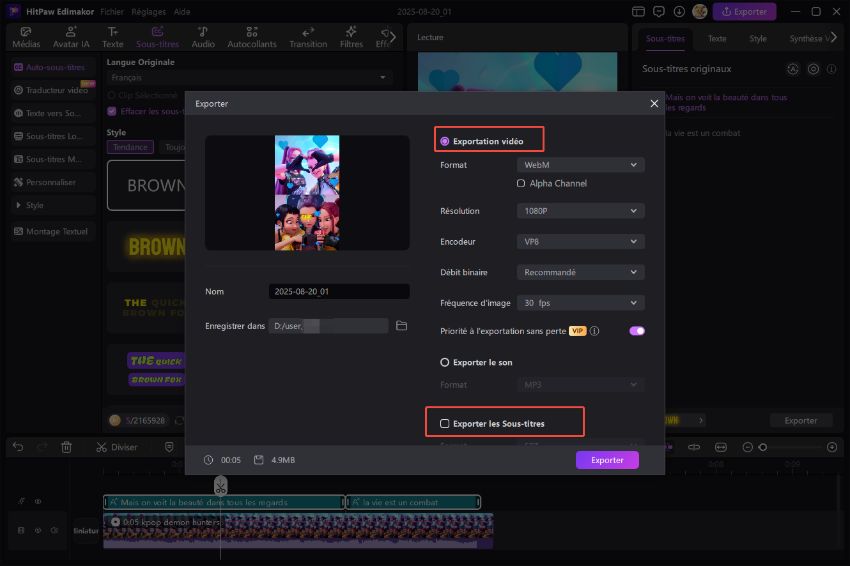The width and height of the screenshot is (850, 566).
Task: Click the Nom filename input field
Action: (338, 292)
